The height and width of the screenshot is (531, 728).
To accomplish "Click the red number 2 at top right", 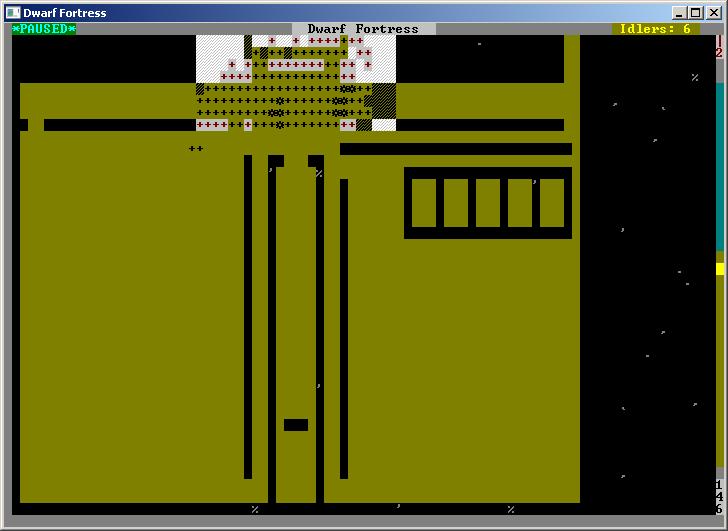I will (719, 53).
